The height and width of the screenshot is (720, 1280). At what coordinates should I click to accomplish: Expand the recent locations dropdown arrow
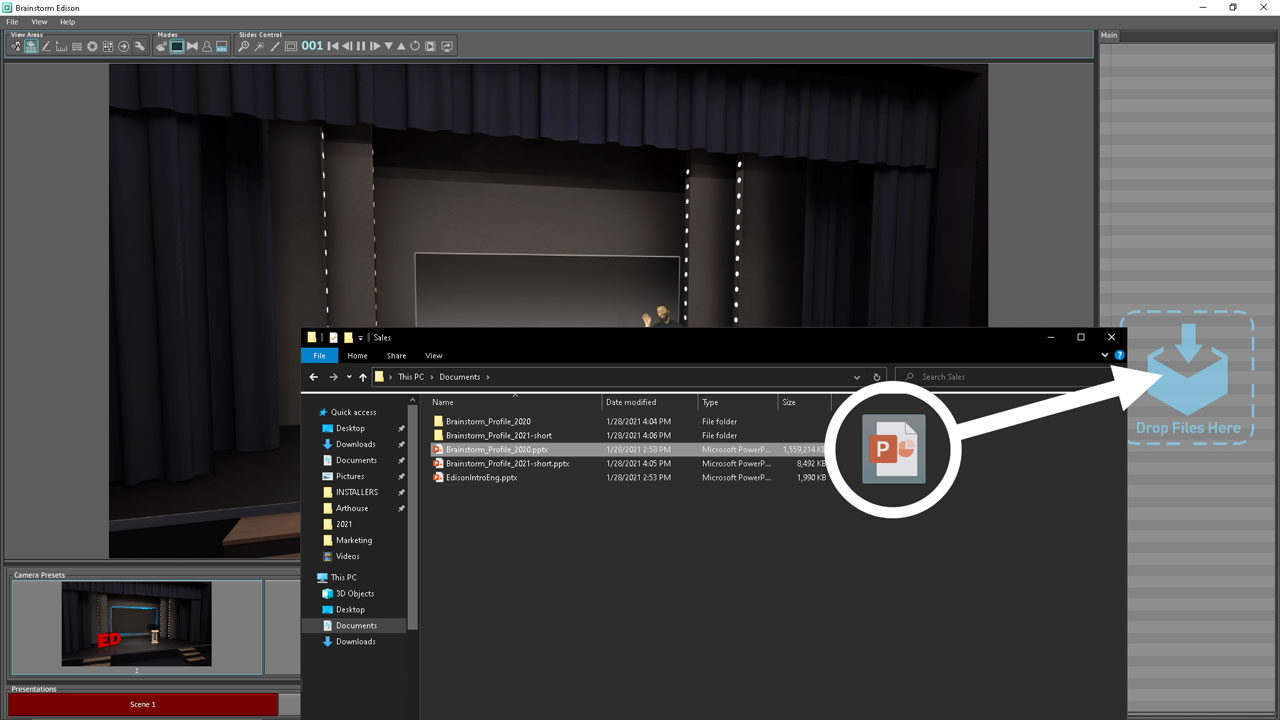(x=349, y=377)
